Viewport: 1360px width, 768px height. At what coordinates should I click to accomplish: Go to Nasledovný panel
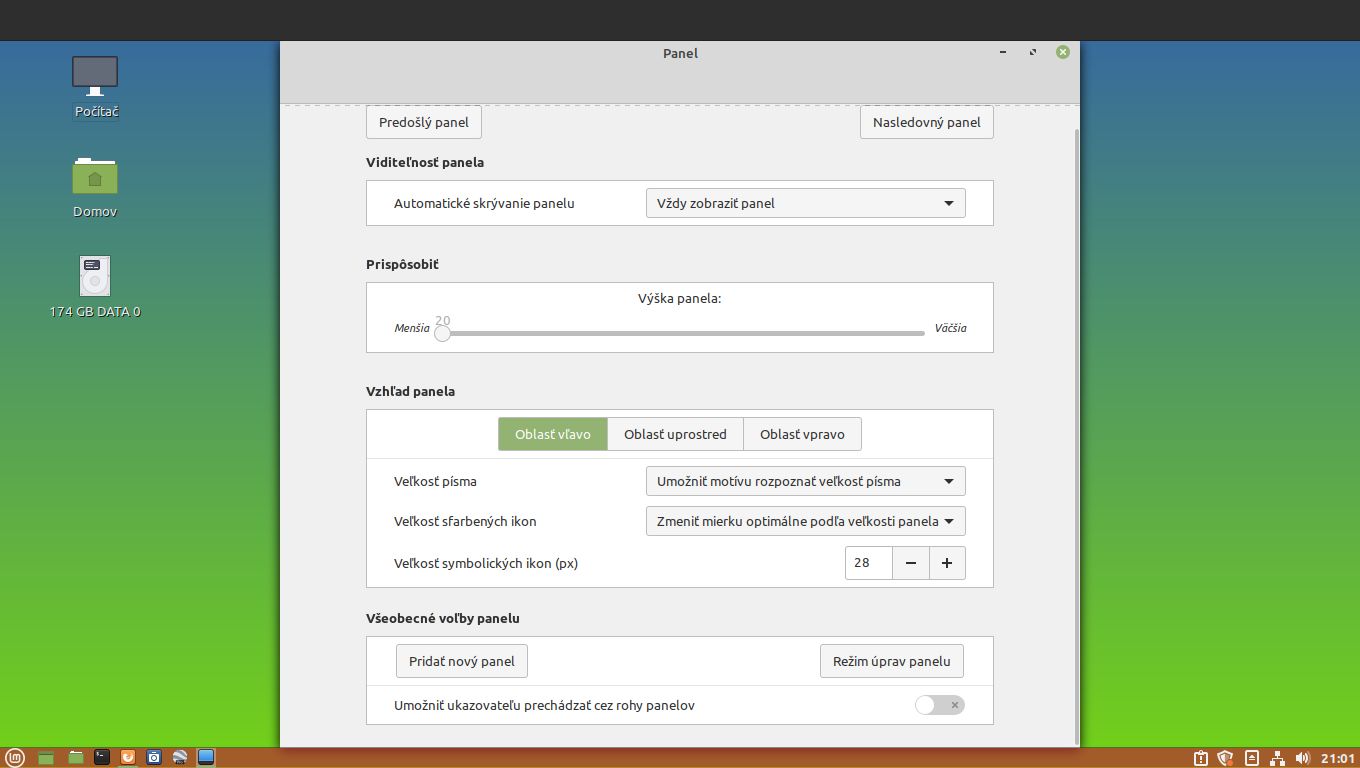point(926,122)
